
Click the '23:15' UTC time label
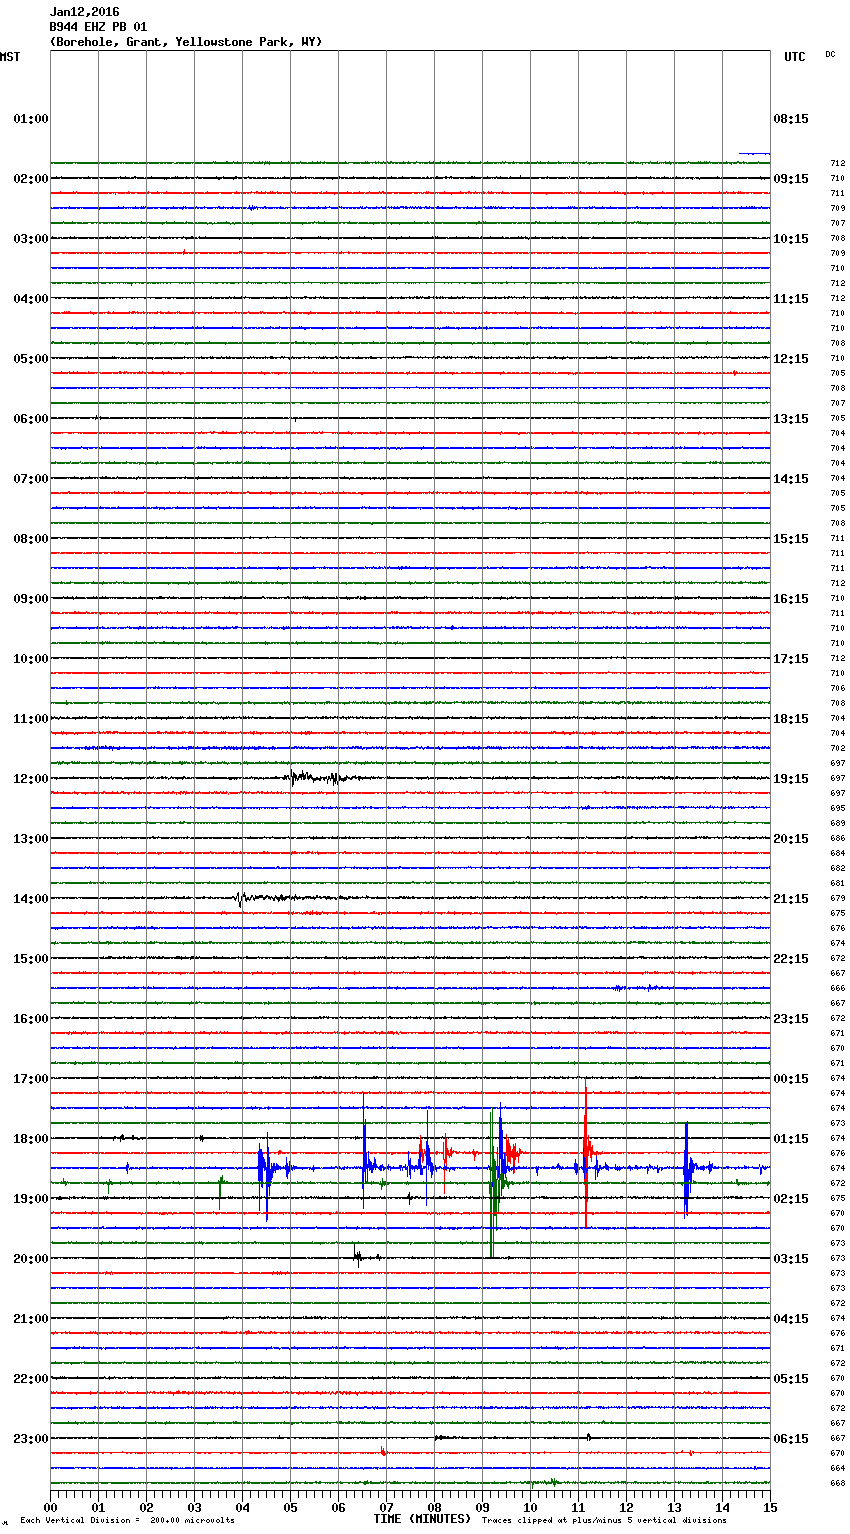point(791,1019)
